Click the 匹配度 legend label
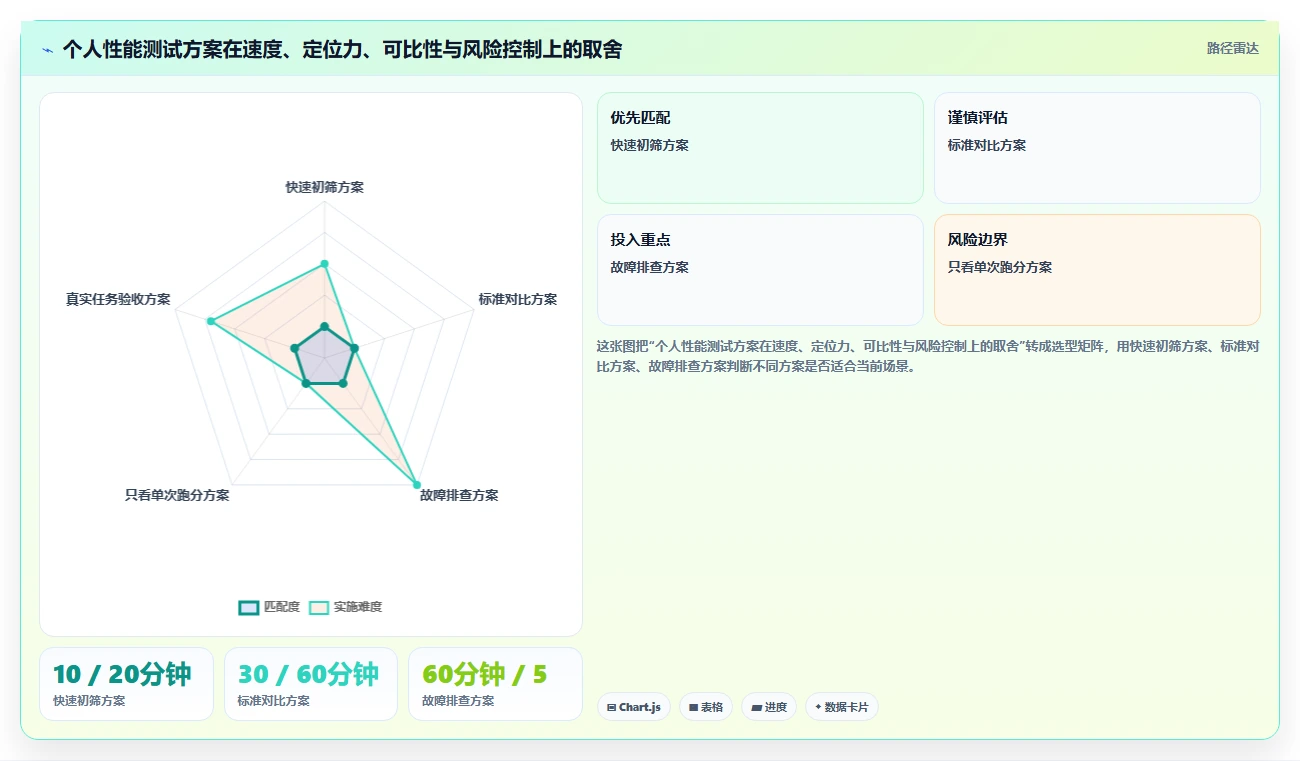1300x761 pixels. click(x=282, y=607)
